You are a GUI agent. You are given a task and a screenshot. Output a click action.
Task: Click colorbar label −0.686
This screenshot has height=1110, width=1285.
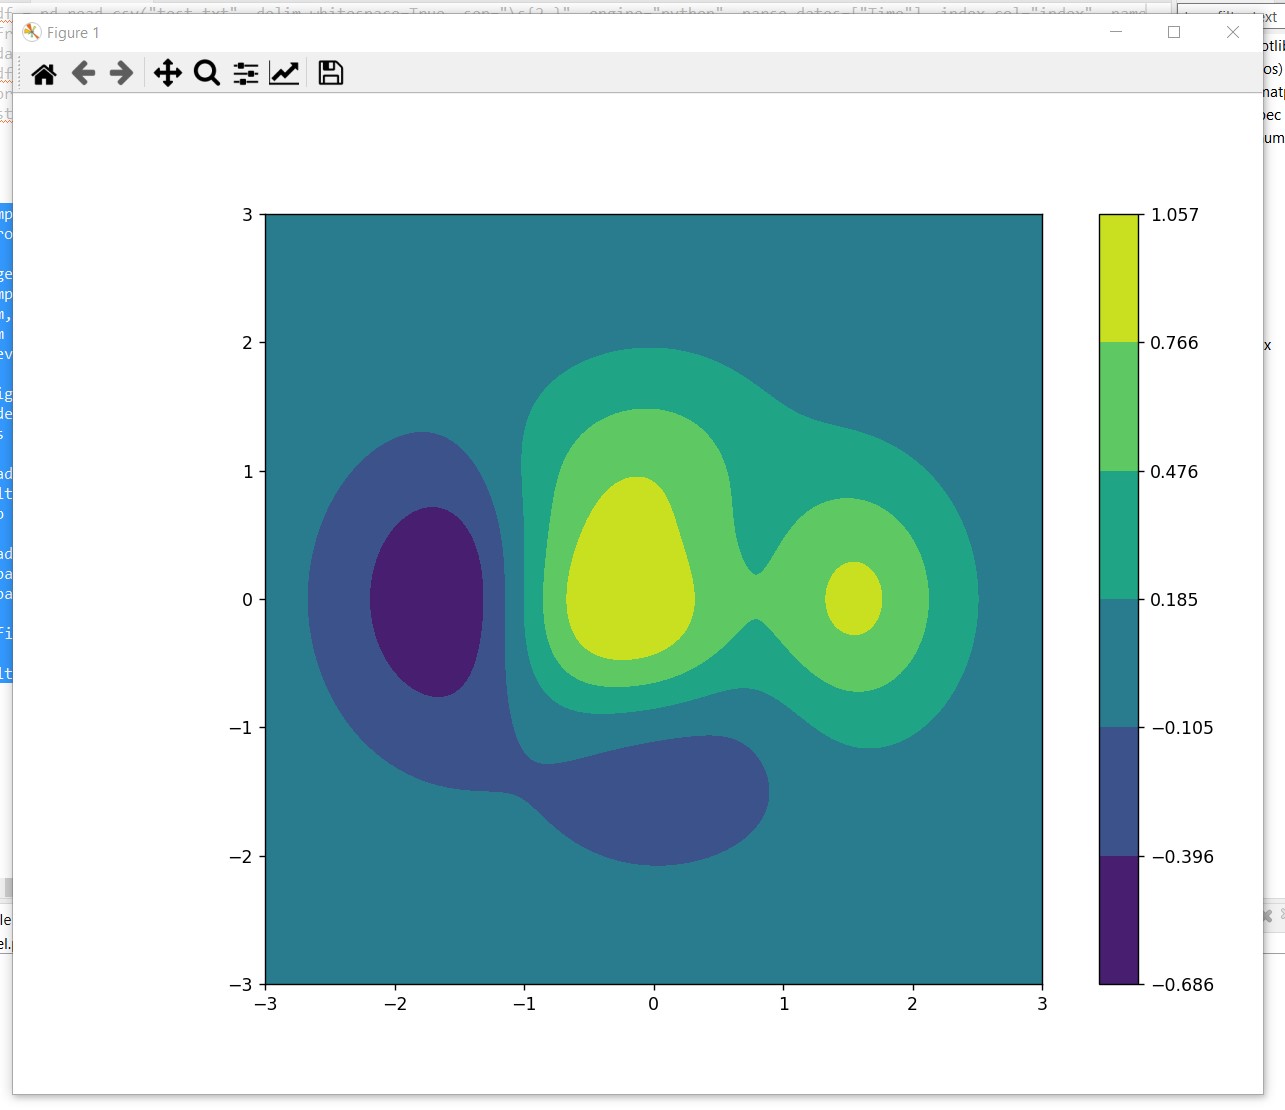pos(1182,985)
